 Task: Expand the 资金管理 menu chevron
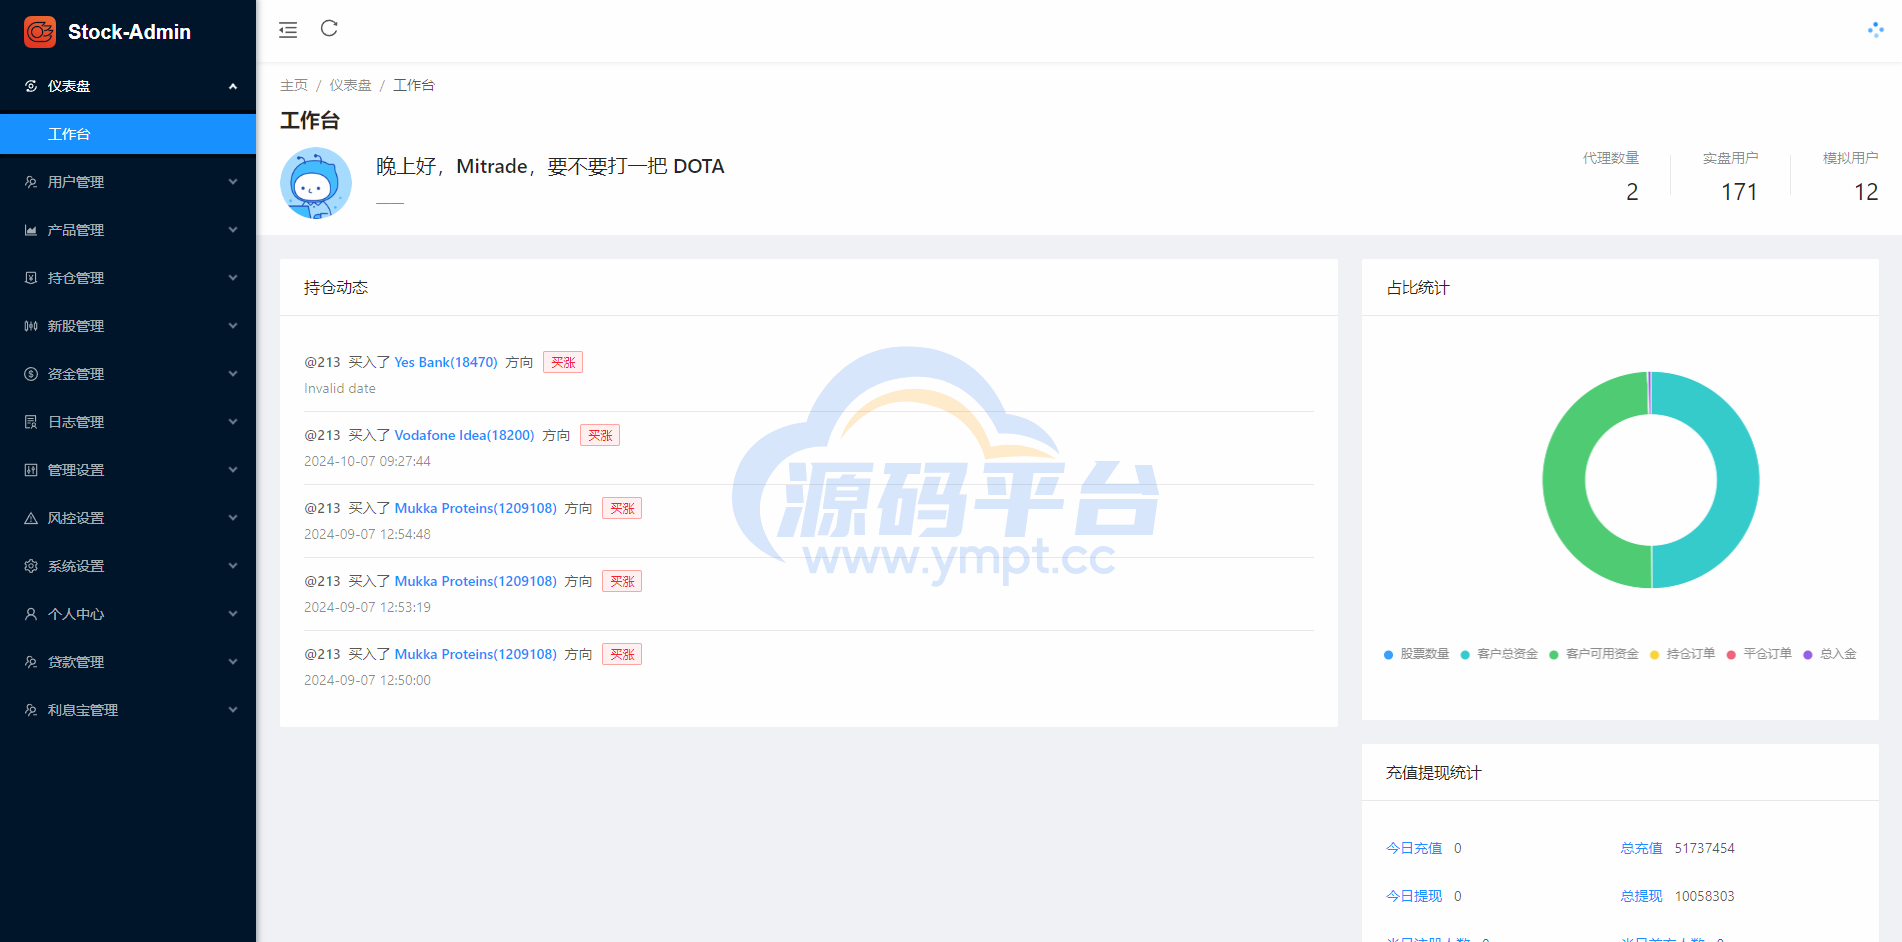[x=233, y=374]
